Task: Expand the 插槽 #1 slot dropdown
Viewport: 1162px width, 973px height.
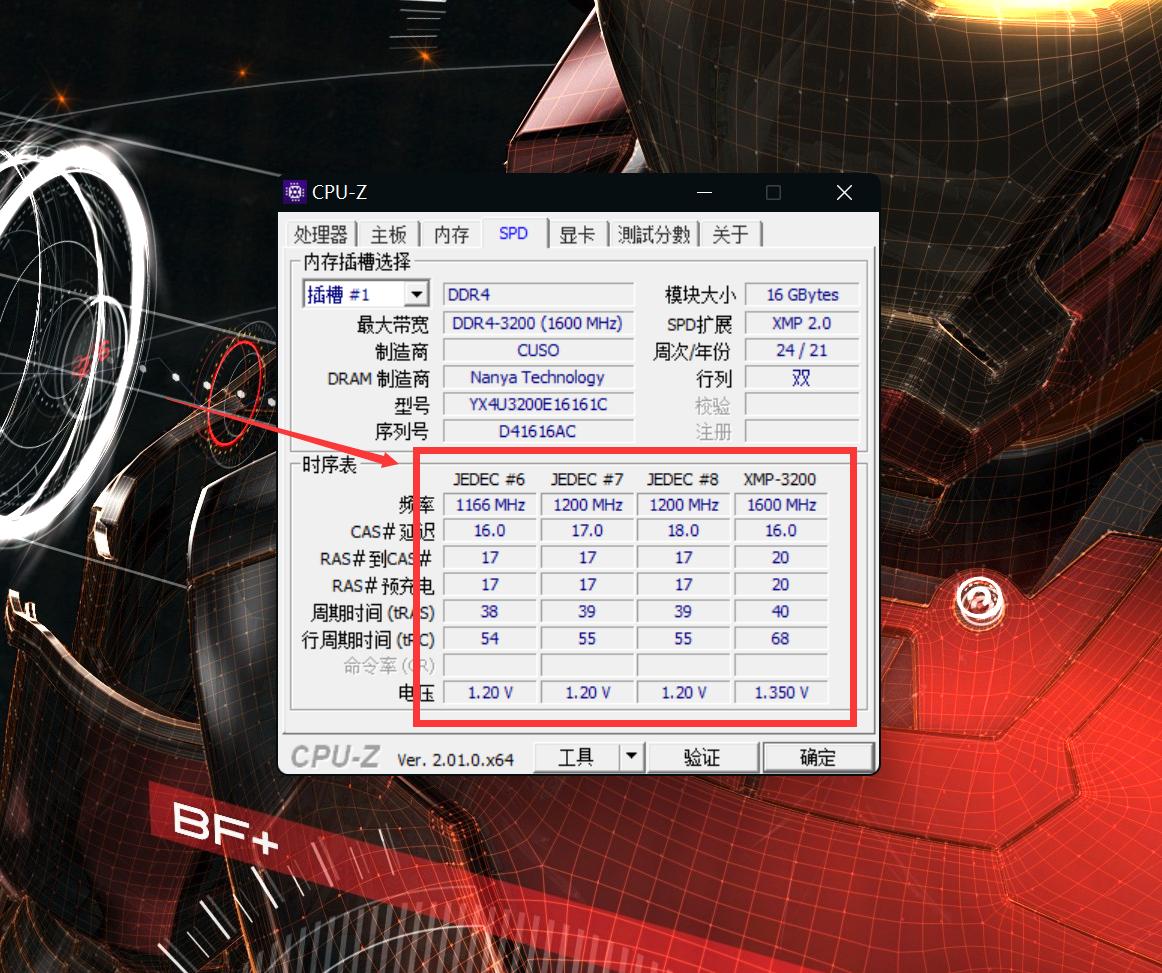Action: [x=416, y=294]
